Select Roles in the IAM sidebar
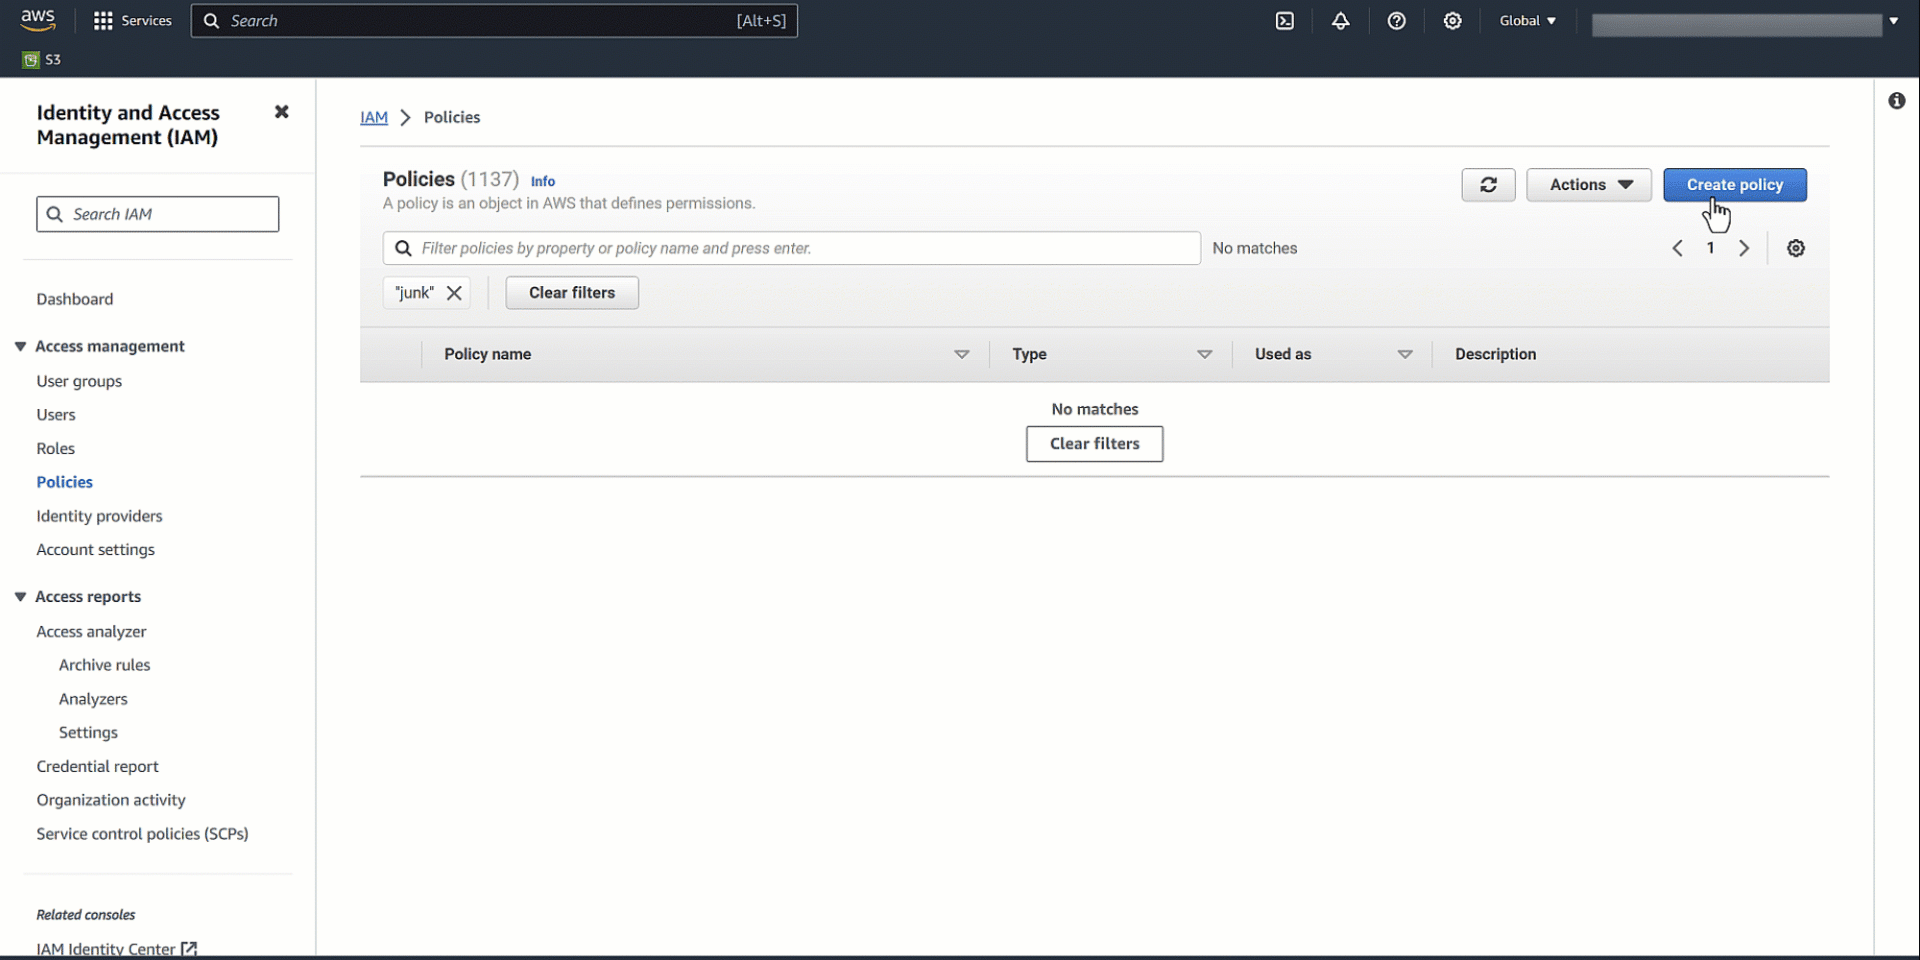This screenshot has height=960, width=1920. (x=55, y=448)
